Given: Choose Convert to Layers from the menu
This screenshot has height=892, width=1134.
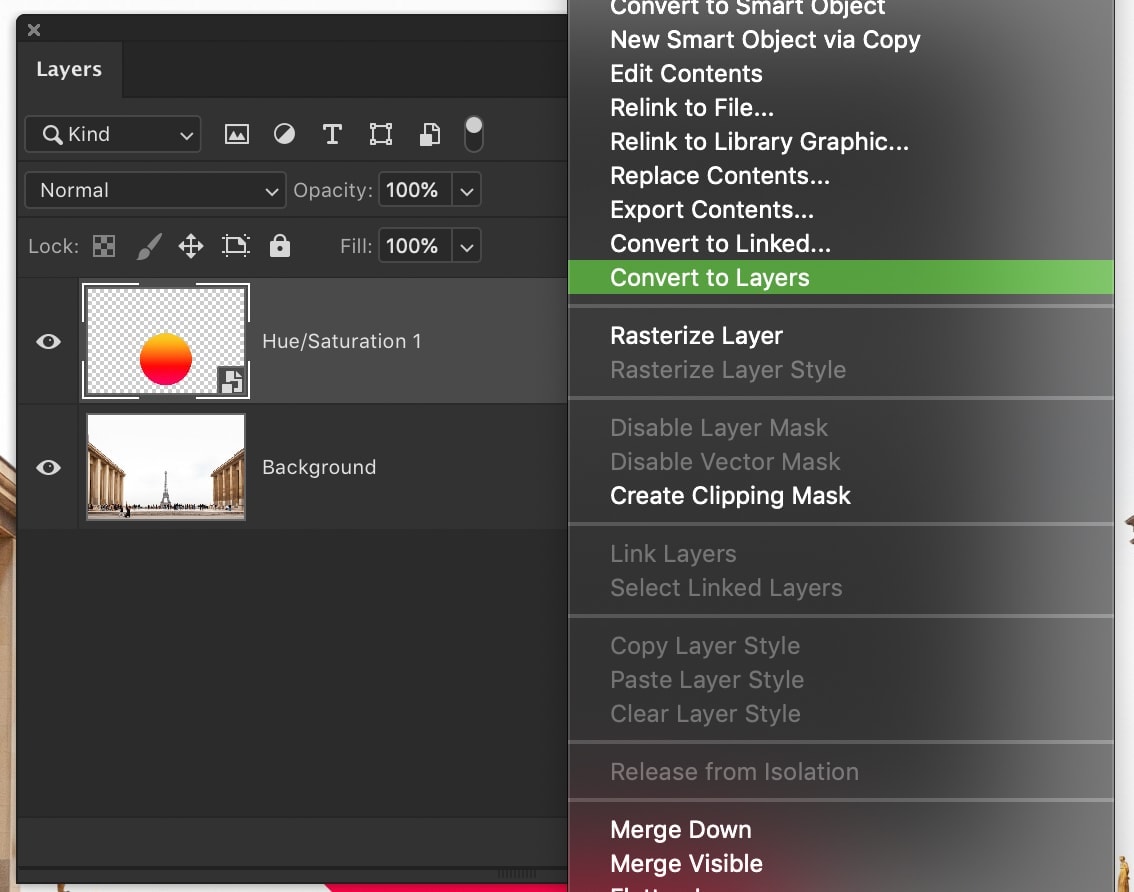Looking at the screenshot, I should click(709, 277).
